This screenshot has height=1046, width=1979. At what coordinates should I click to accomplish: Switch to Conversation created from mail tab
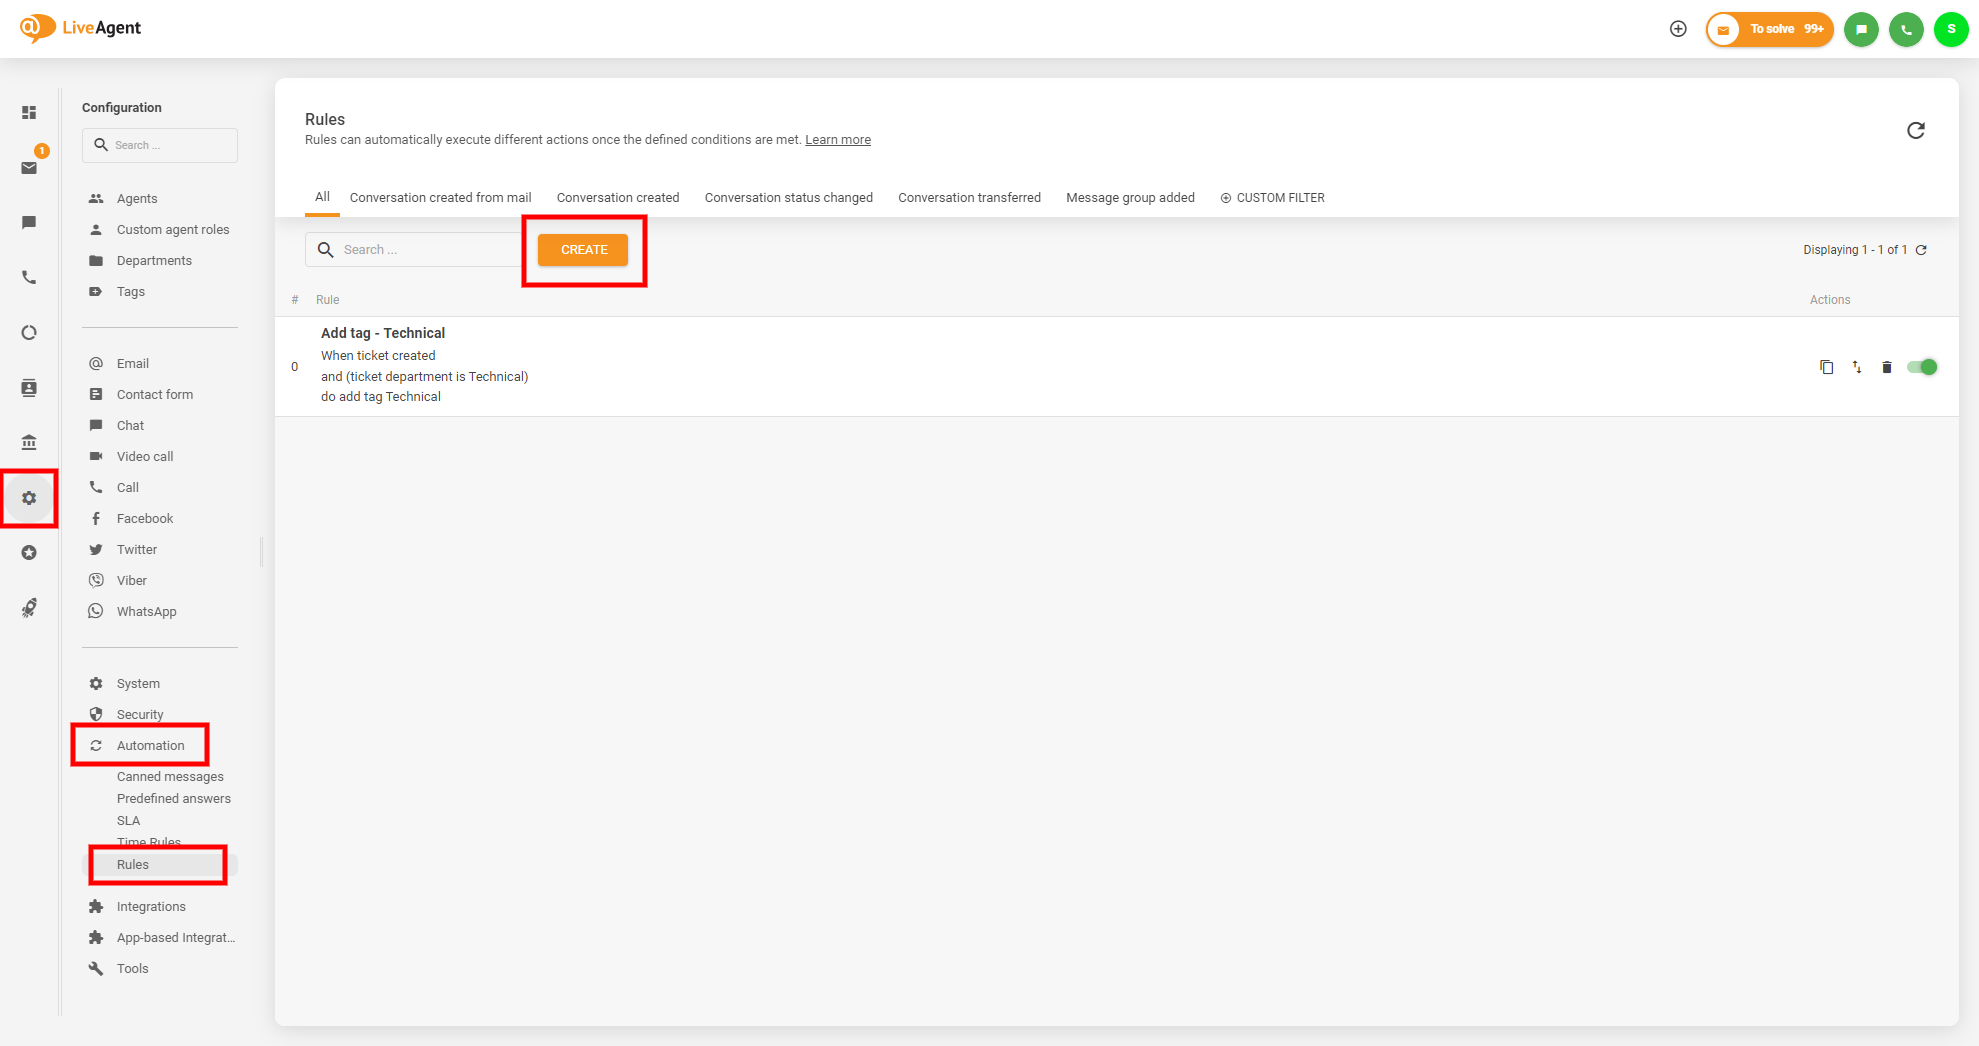point(440,198)
